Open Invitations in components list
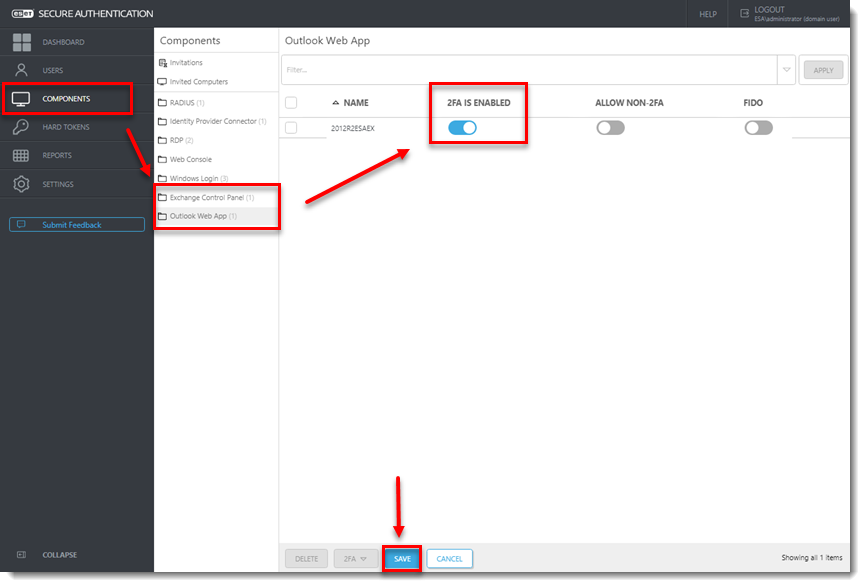This screenshot has height=587, width=865. point(186,63)
